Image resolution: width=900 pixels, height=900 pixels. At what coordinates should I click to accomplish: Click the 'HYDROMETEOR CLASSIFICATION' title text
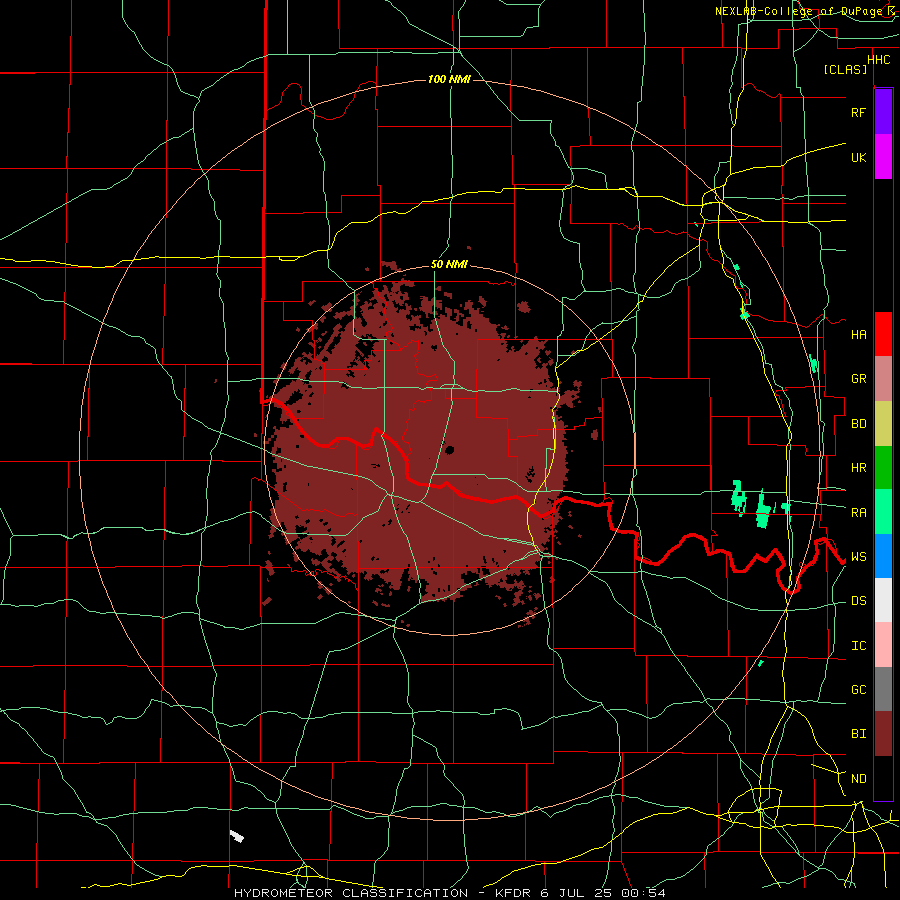[351, 893]
